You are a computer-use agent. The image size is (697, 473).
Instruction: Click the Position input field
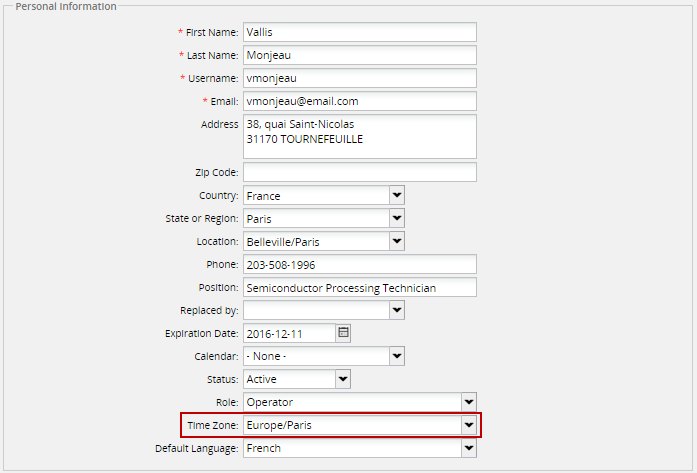[x=359, y=287]
